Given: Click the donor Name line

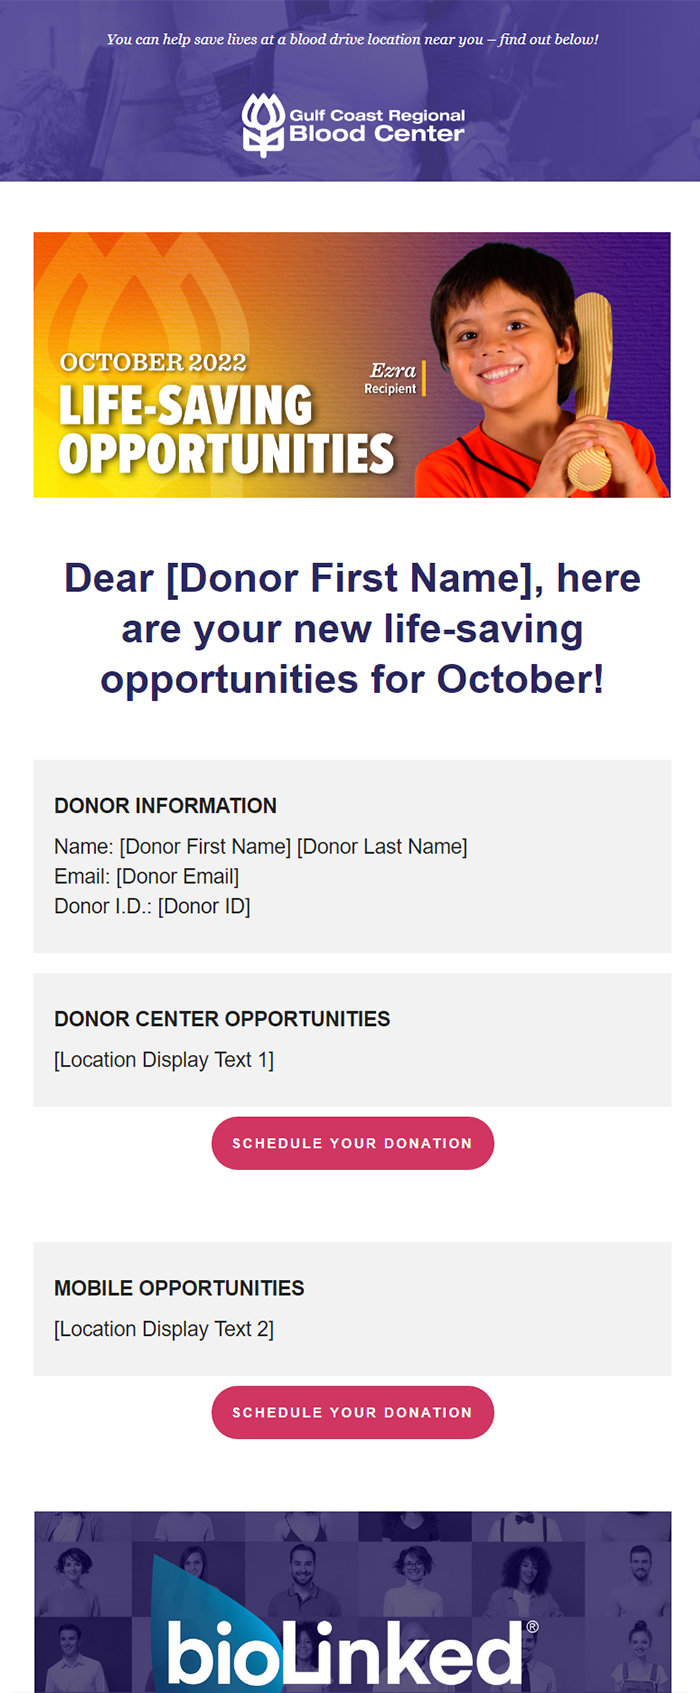Looking at the screenshot, I should 260,846.
